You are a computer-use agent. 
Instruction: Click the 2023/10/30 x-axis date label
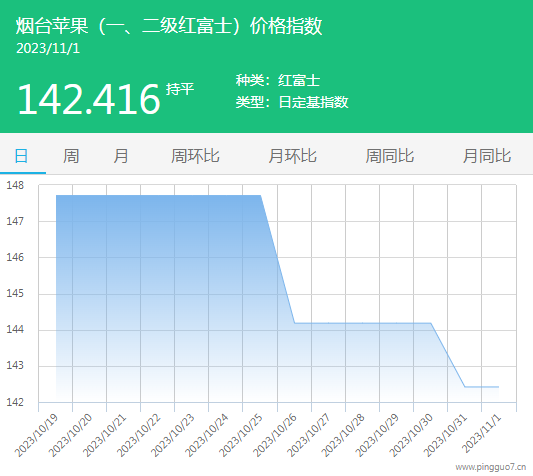point(411,435)
